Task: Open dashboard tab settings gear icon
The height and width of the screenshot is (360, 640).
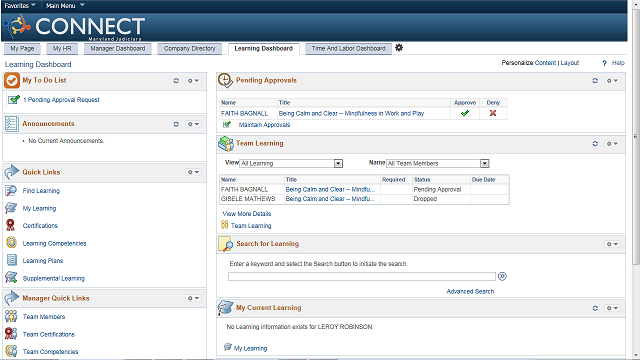Action: click(399, 48)
